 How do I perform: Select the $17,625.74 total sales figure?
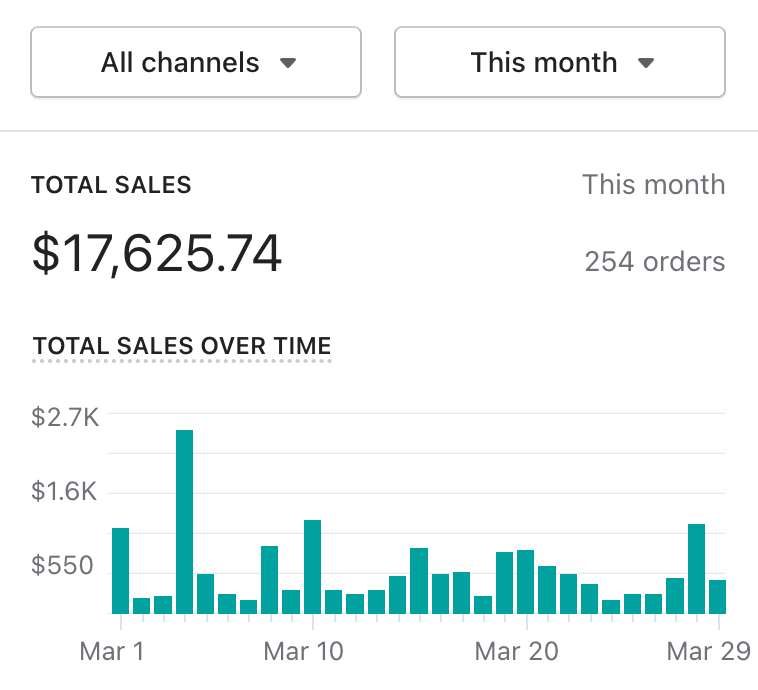(x=157, y=254)
